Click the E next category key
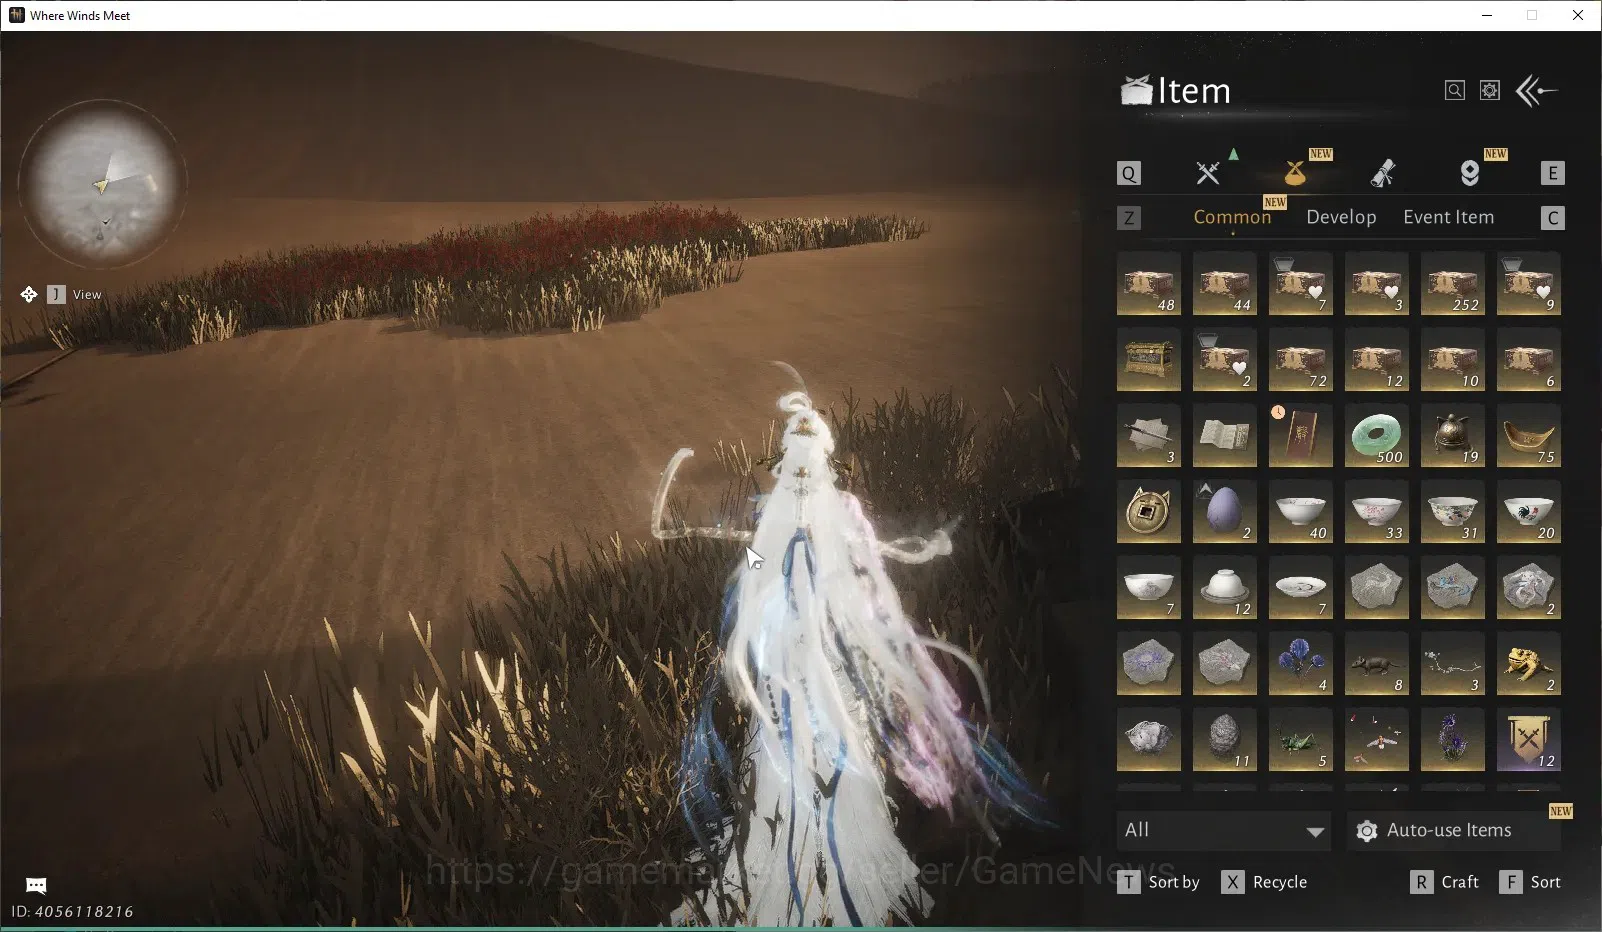The image size is (1602, 932). click(x=1552, y=173)
